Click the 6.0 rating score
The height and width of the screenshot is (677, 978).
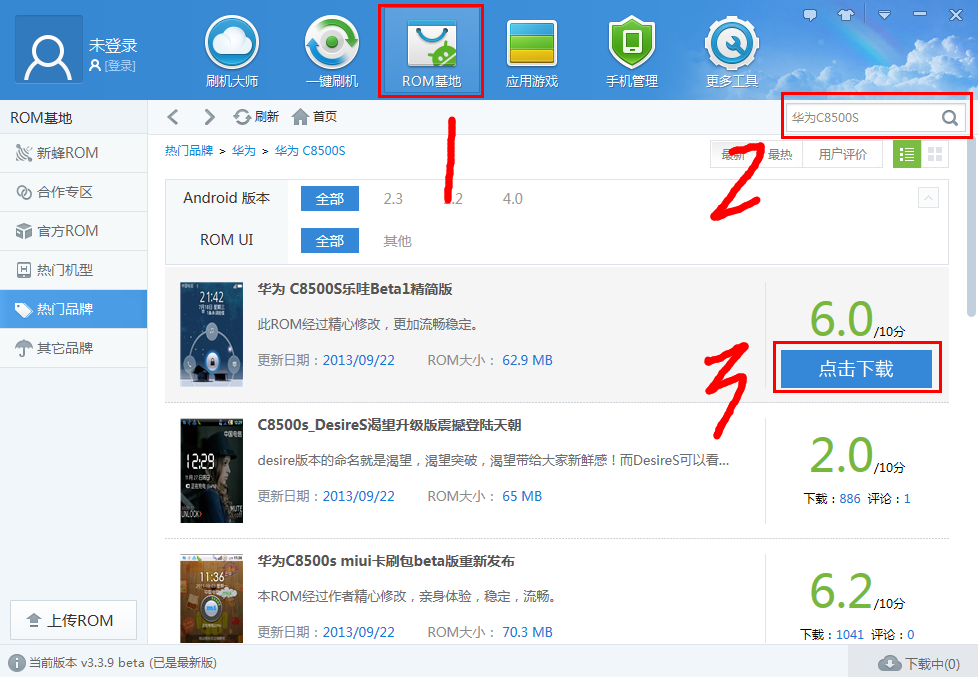[x=841, y=319]
